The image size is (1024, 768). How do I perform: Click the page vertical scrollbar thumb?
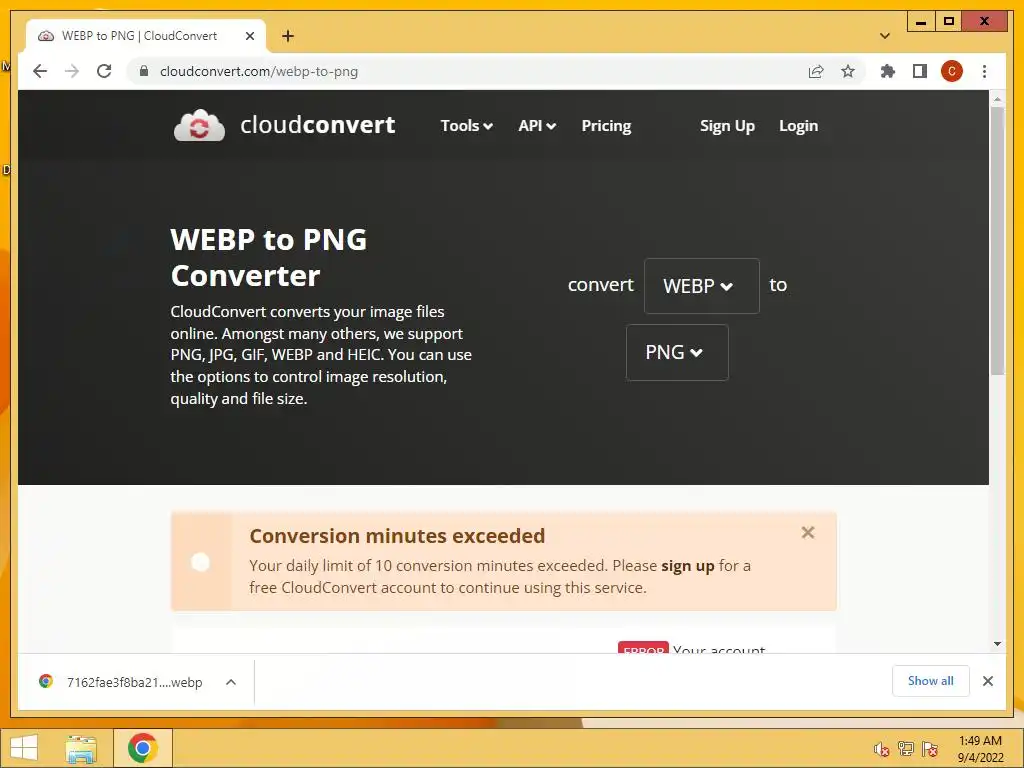point(997,240)
